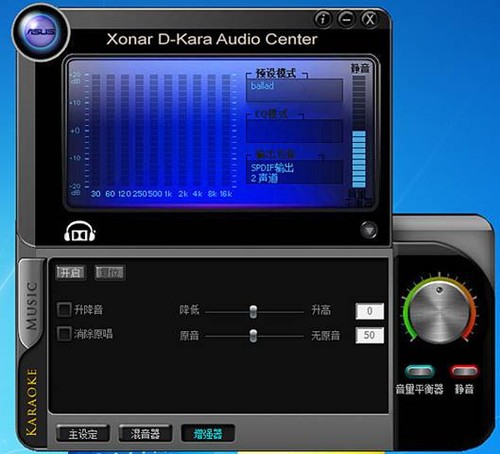Image resolution: width=500 pixels, height=454 pixels.
Task: Minimize the Xonar D-Kara Audio Center
Action: [x=346, y=19]
